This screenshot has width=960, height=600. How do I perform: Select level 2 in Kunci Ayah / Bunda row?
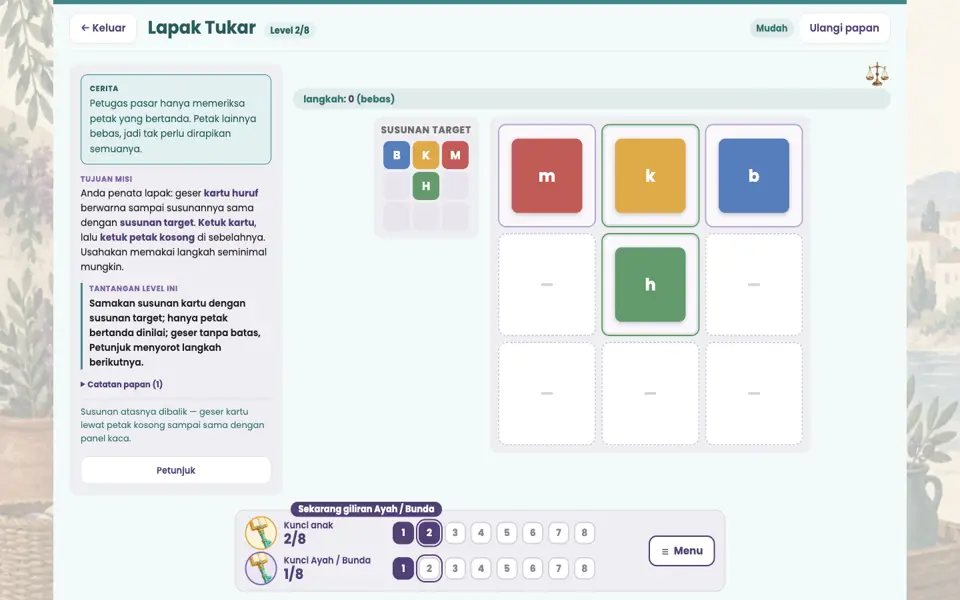click(429, 568)
